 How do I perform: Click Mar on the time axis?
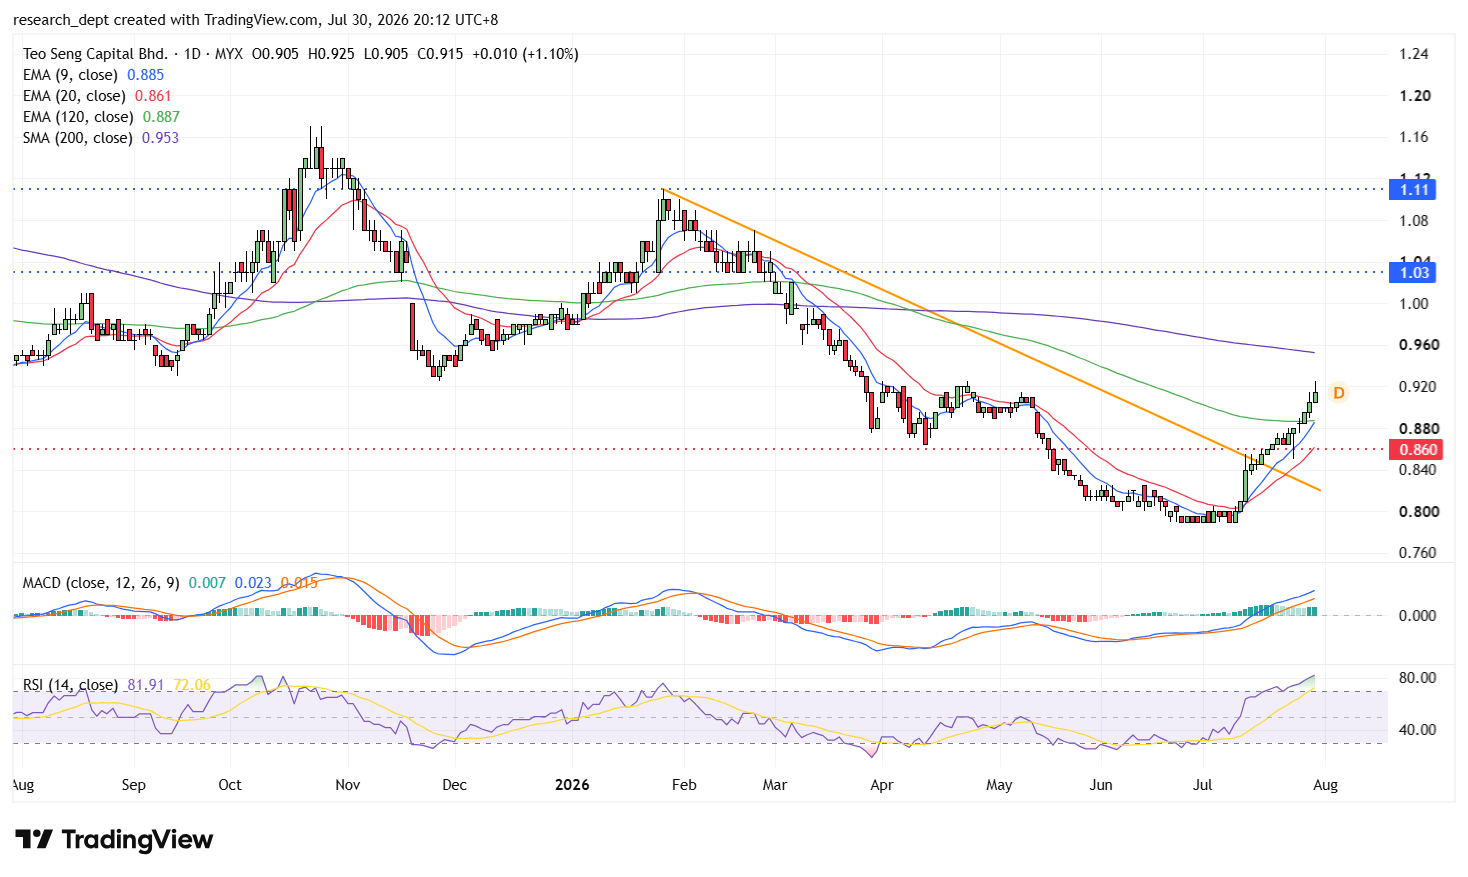[x=775, y=785]
